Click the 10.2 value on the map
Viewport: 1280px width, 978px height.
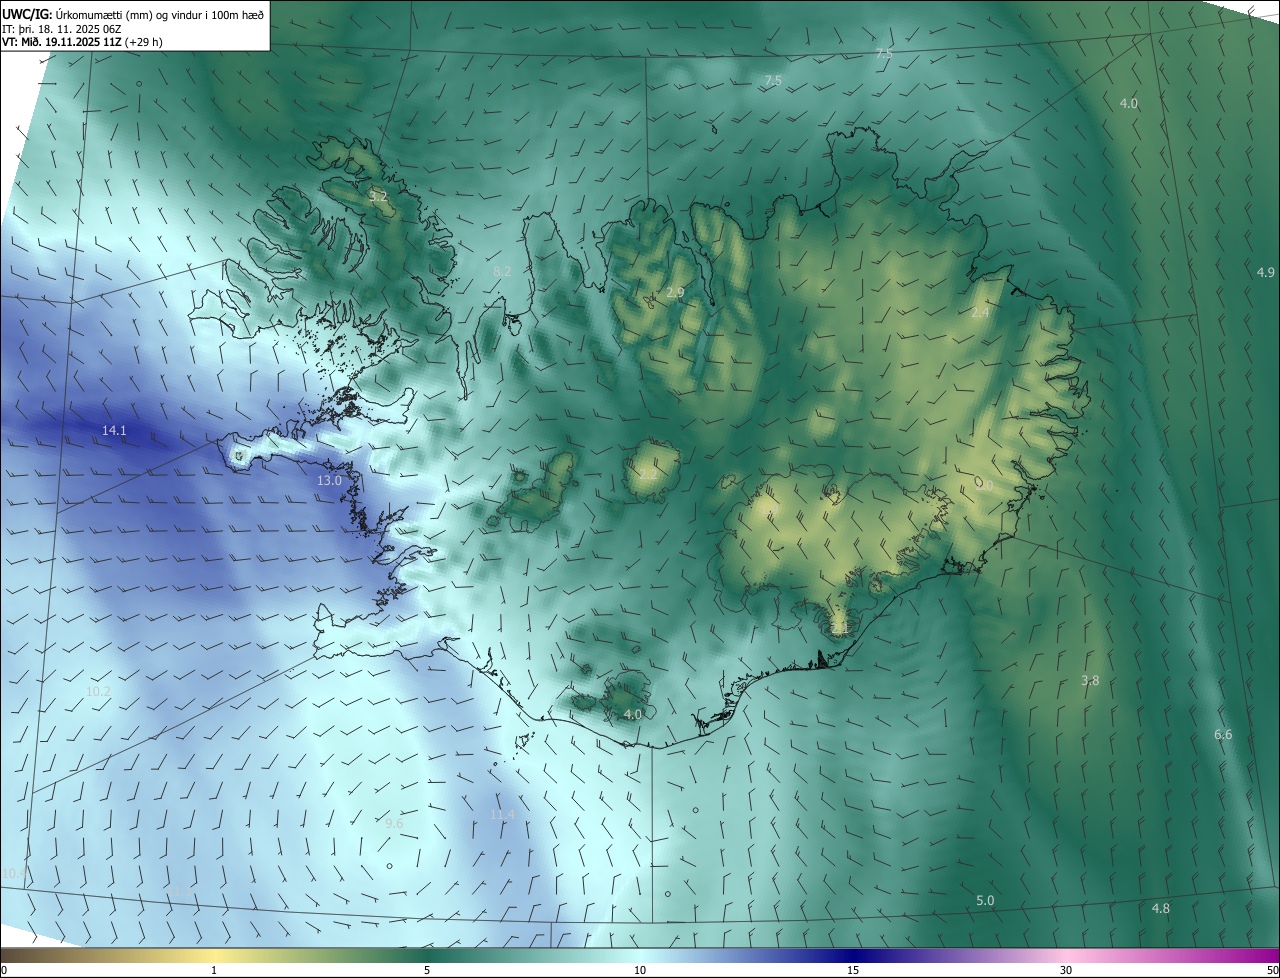(98, 691)
